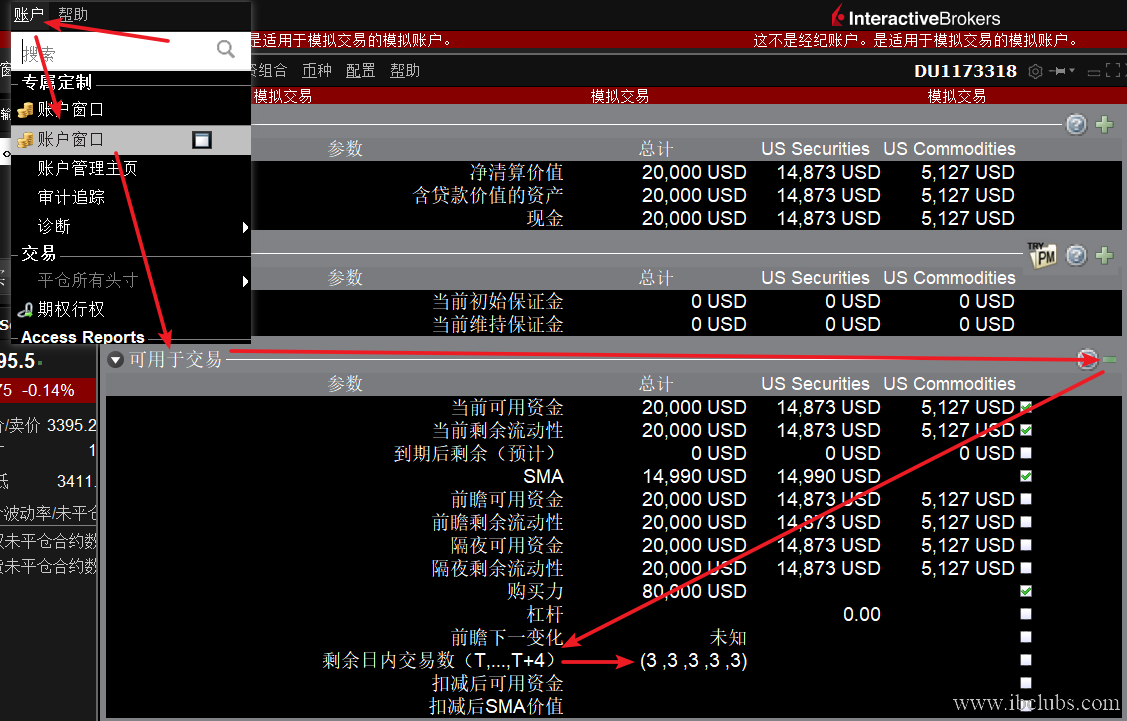Click the 净清算价值 row label
The width and height of the screenshot is (1127, 721).
[x=516, y=173]
